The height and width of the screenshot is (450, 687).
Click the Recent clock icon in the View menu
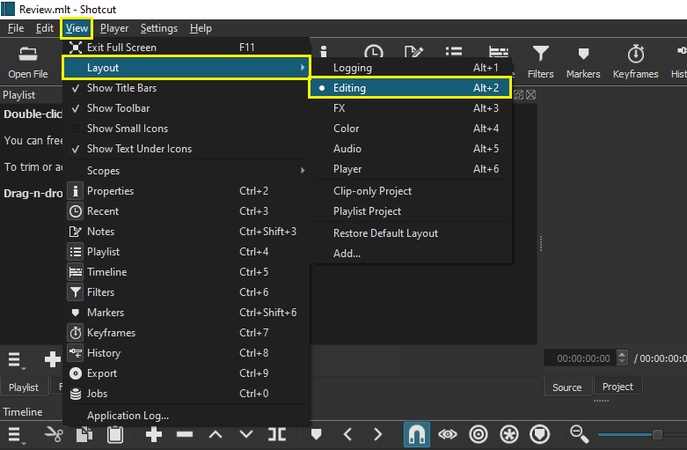(75, 211)
